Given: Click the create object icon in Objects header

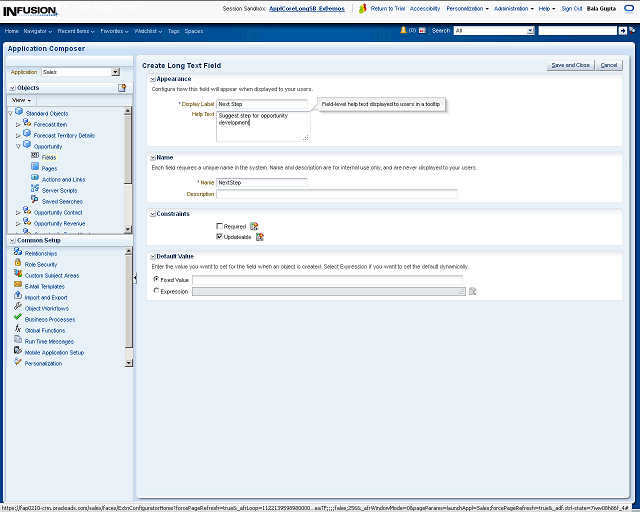Looking at the screenshot, I should pos(122,88).
